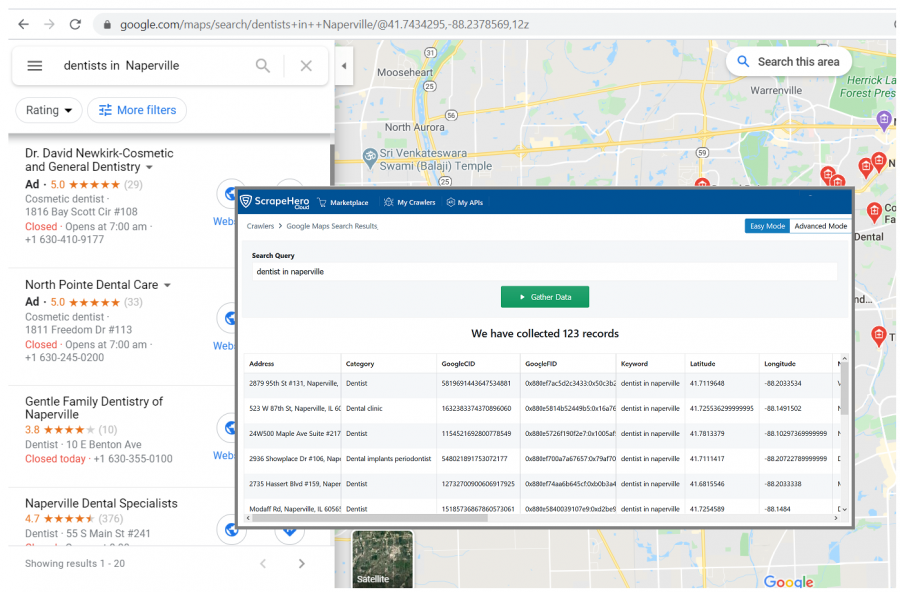Collapse the results panel with the left arrow
Screen dimensions: 900x592
pyautogui.click(x=343, y=65)
